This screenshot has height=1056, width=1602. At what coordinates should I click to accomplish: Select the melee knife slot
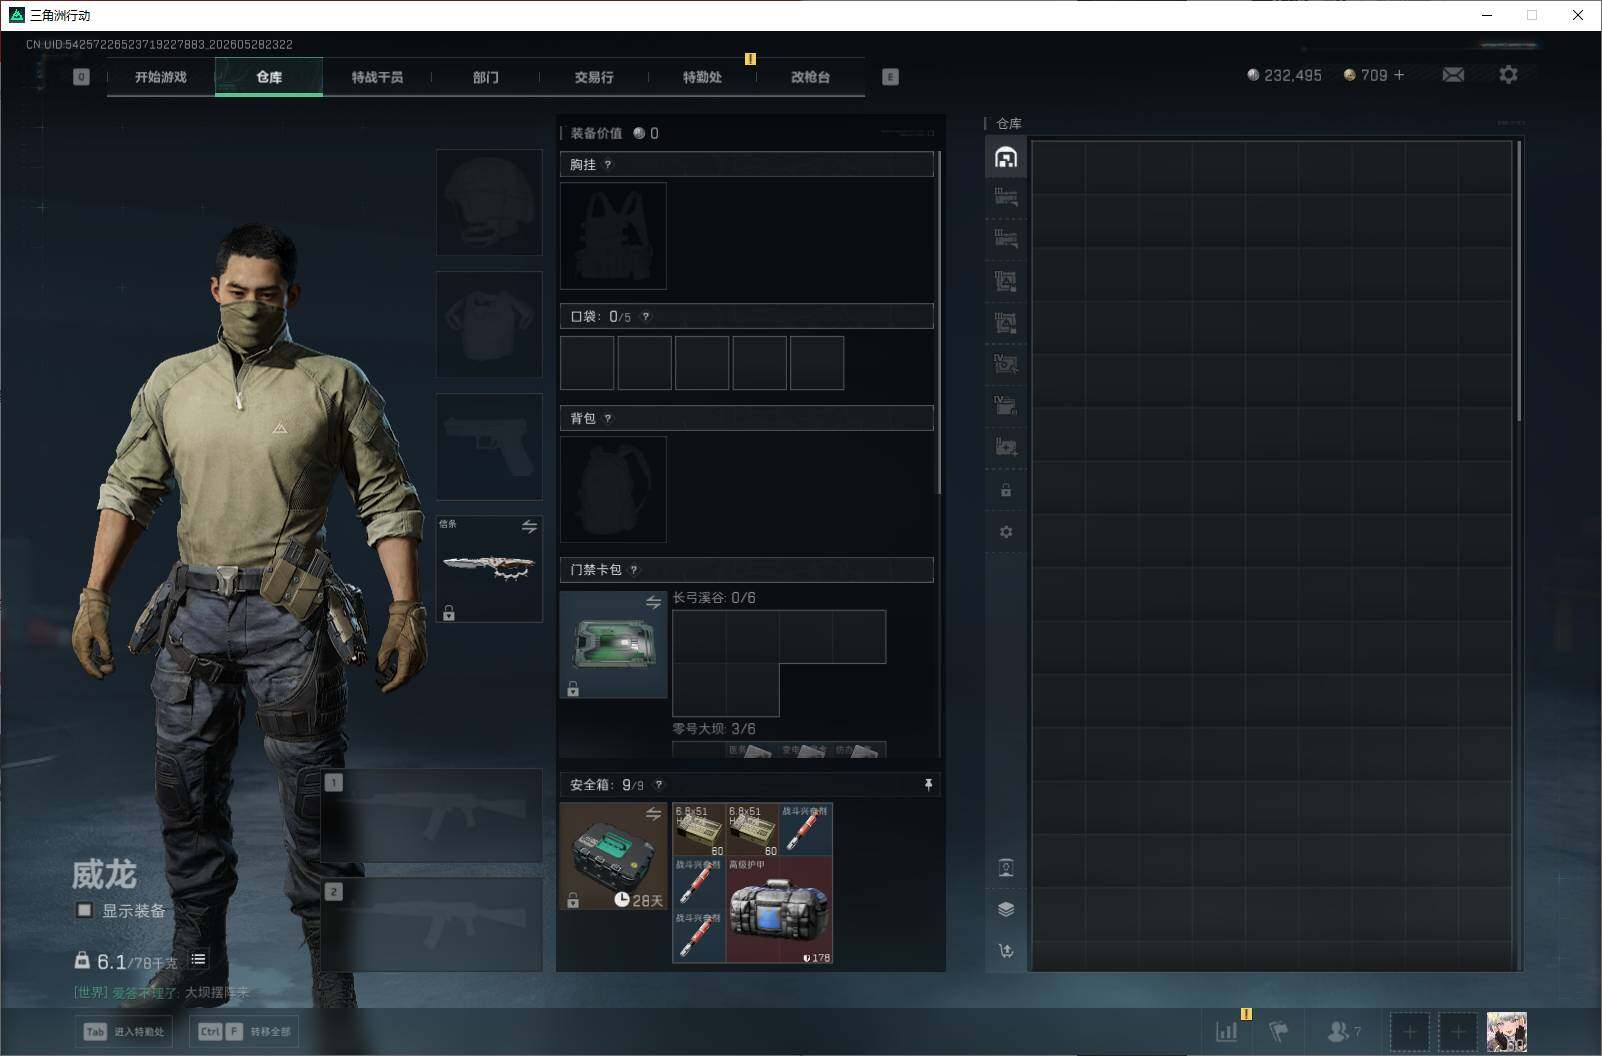pyautogui.click(x=489, y=569)
